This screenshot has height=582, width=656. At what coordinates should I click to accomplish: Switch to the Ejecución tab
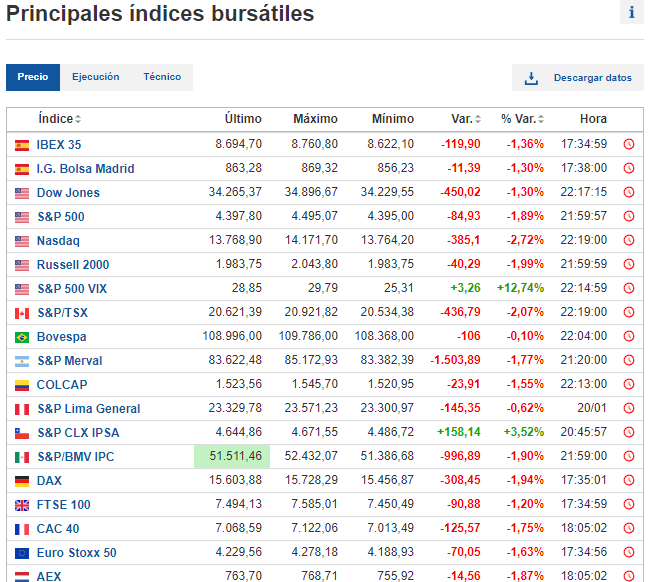tap(95, 77)
